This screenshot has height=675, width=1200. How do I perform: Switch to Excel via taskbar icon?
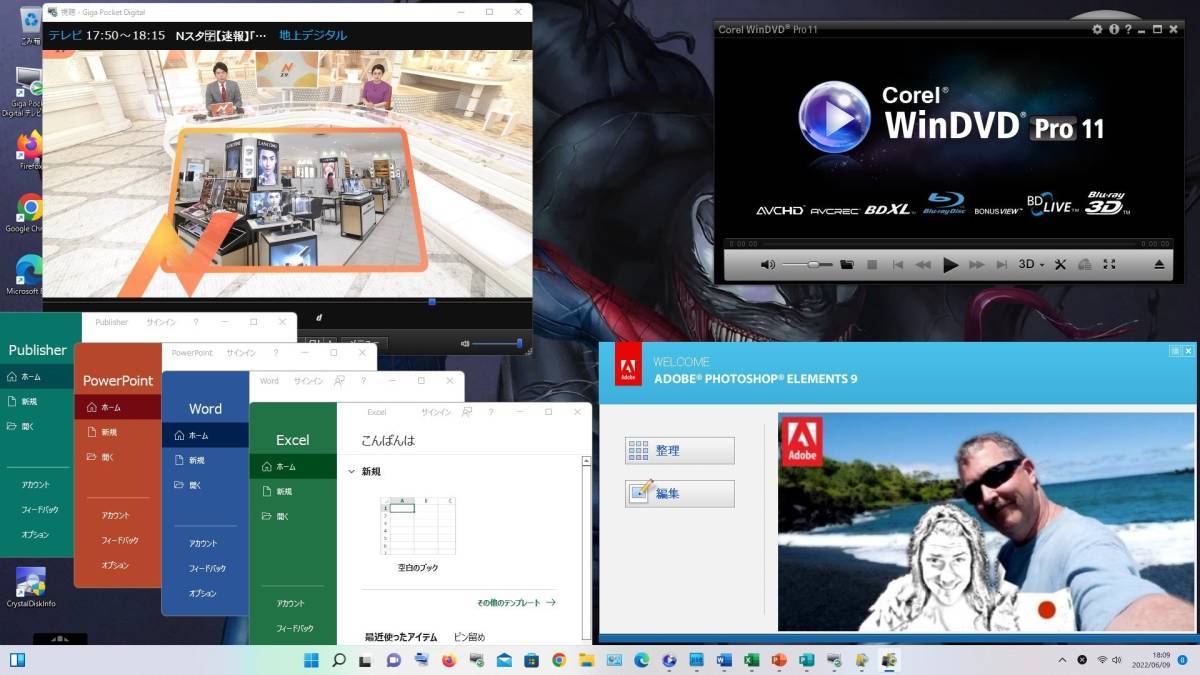[752, 660]
